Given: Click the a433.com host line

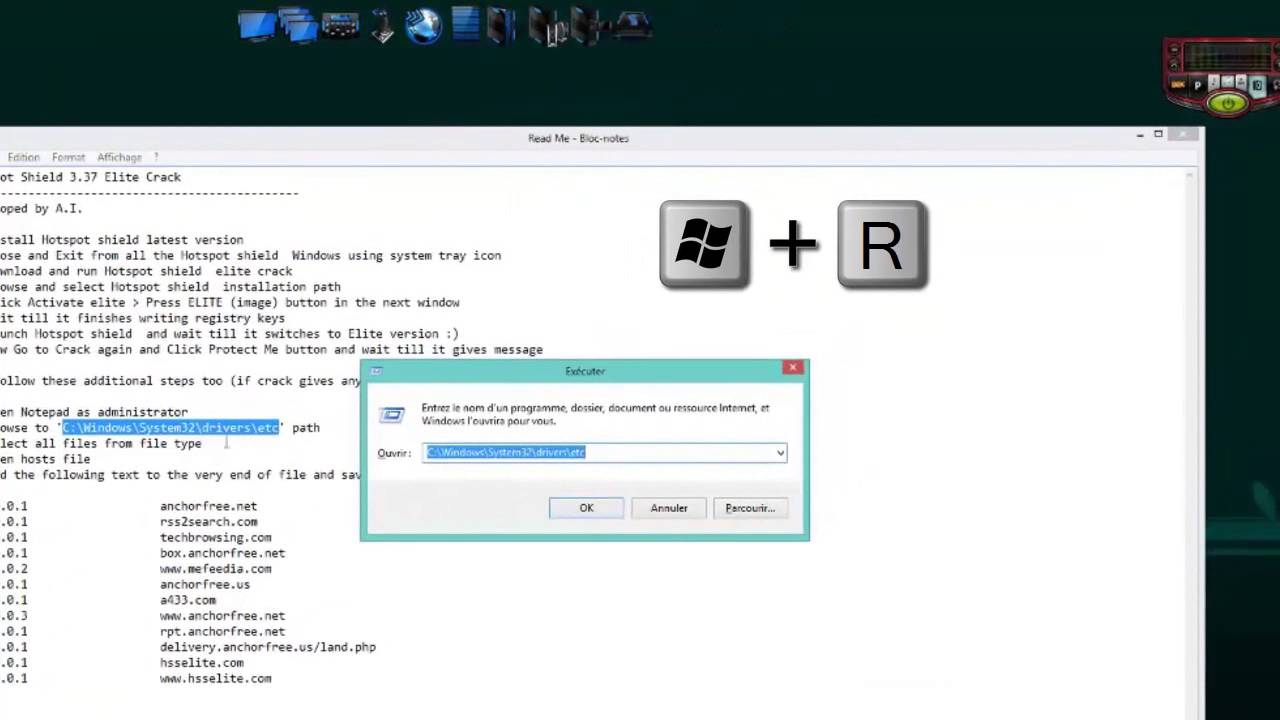Looking at the screenshot, I should point(187,600).
